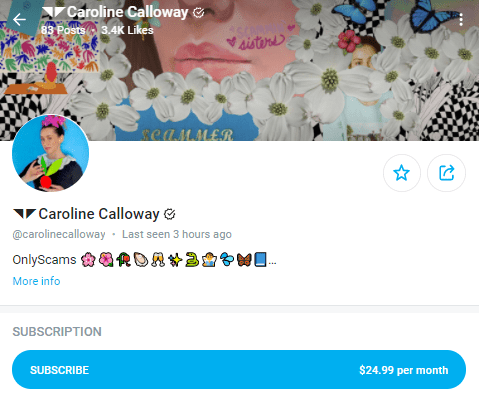Click the snake emoji in bio

coord(192,259)
